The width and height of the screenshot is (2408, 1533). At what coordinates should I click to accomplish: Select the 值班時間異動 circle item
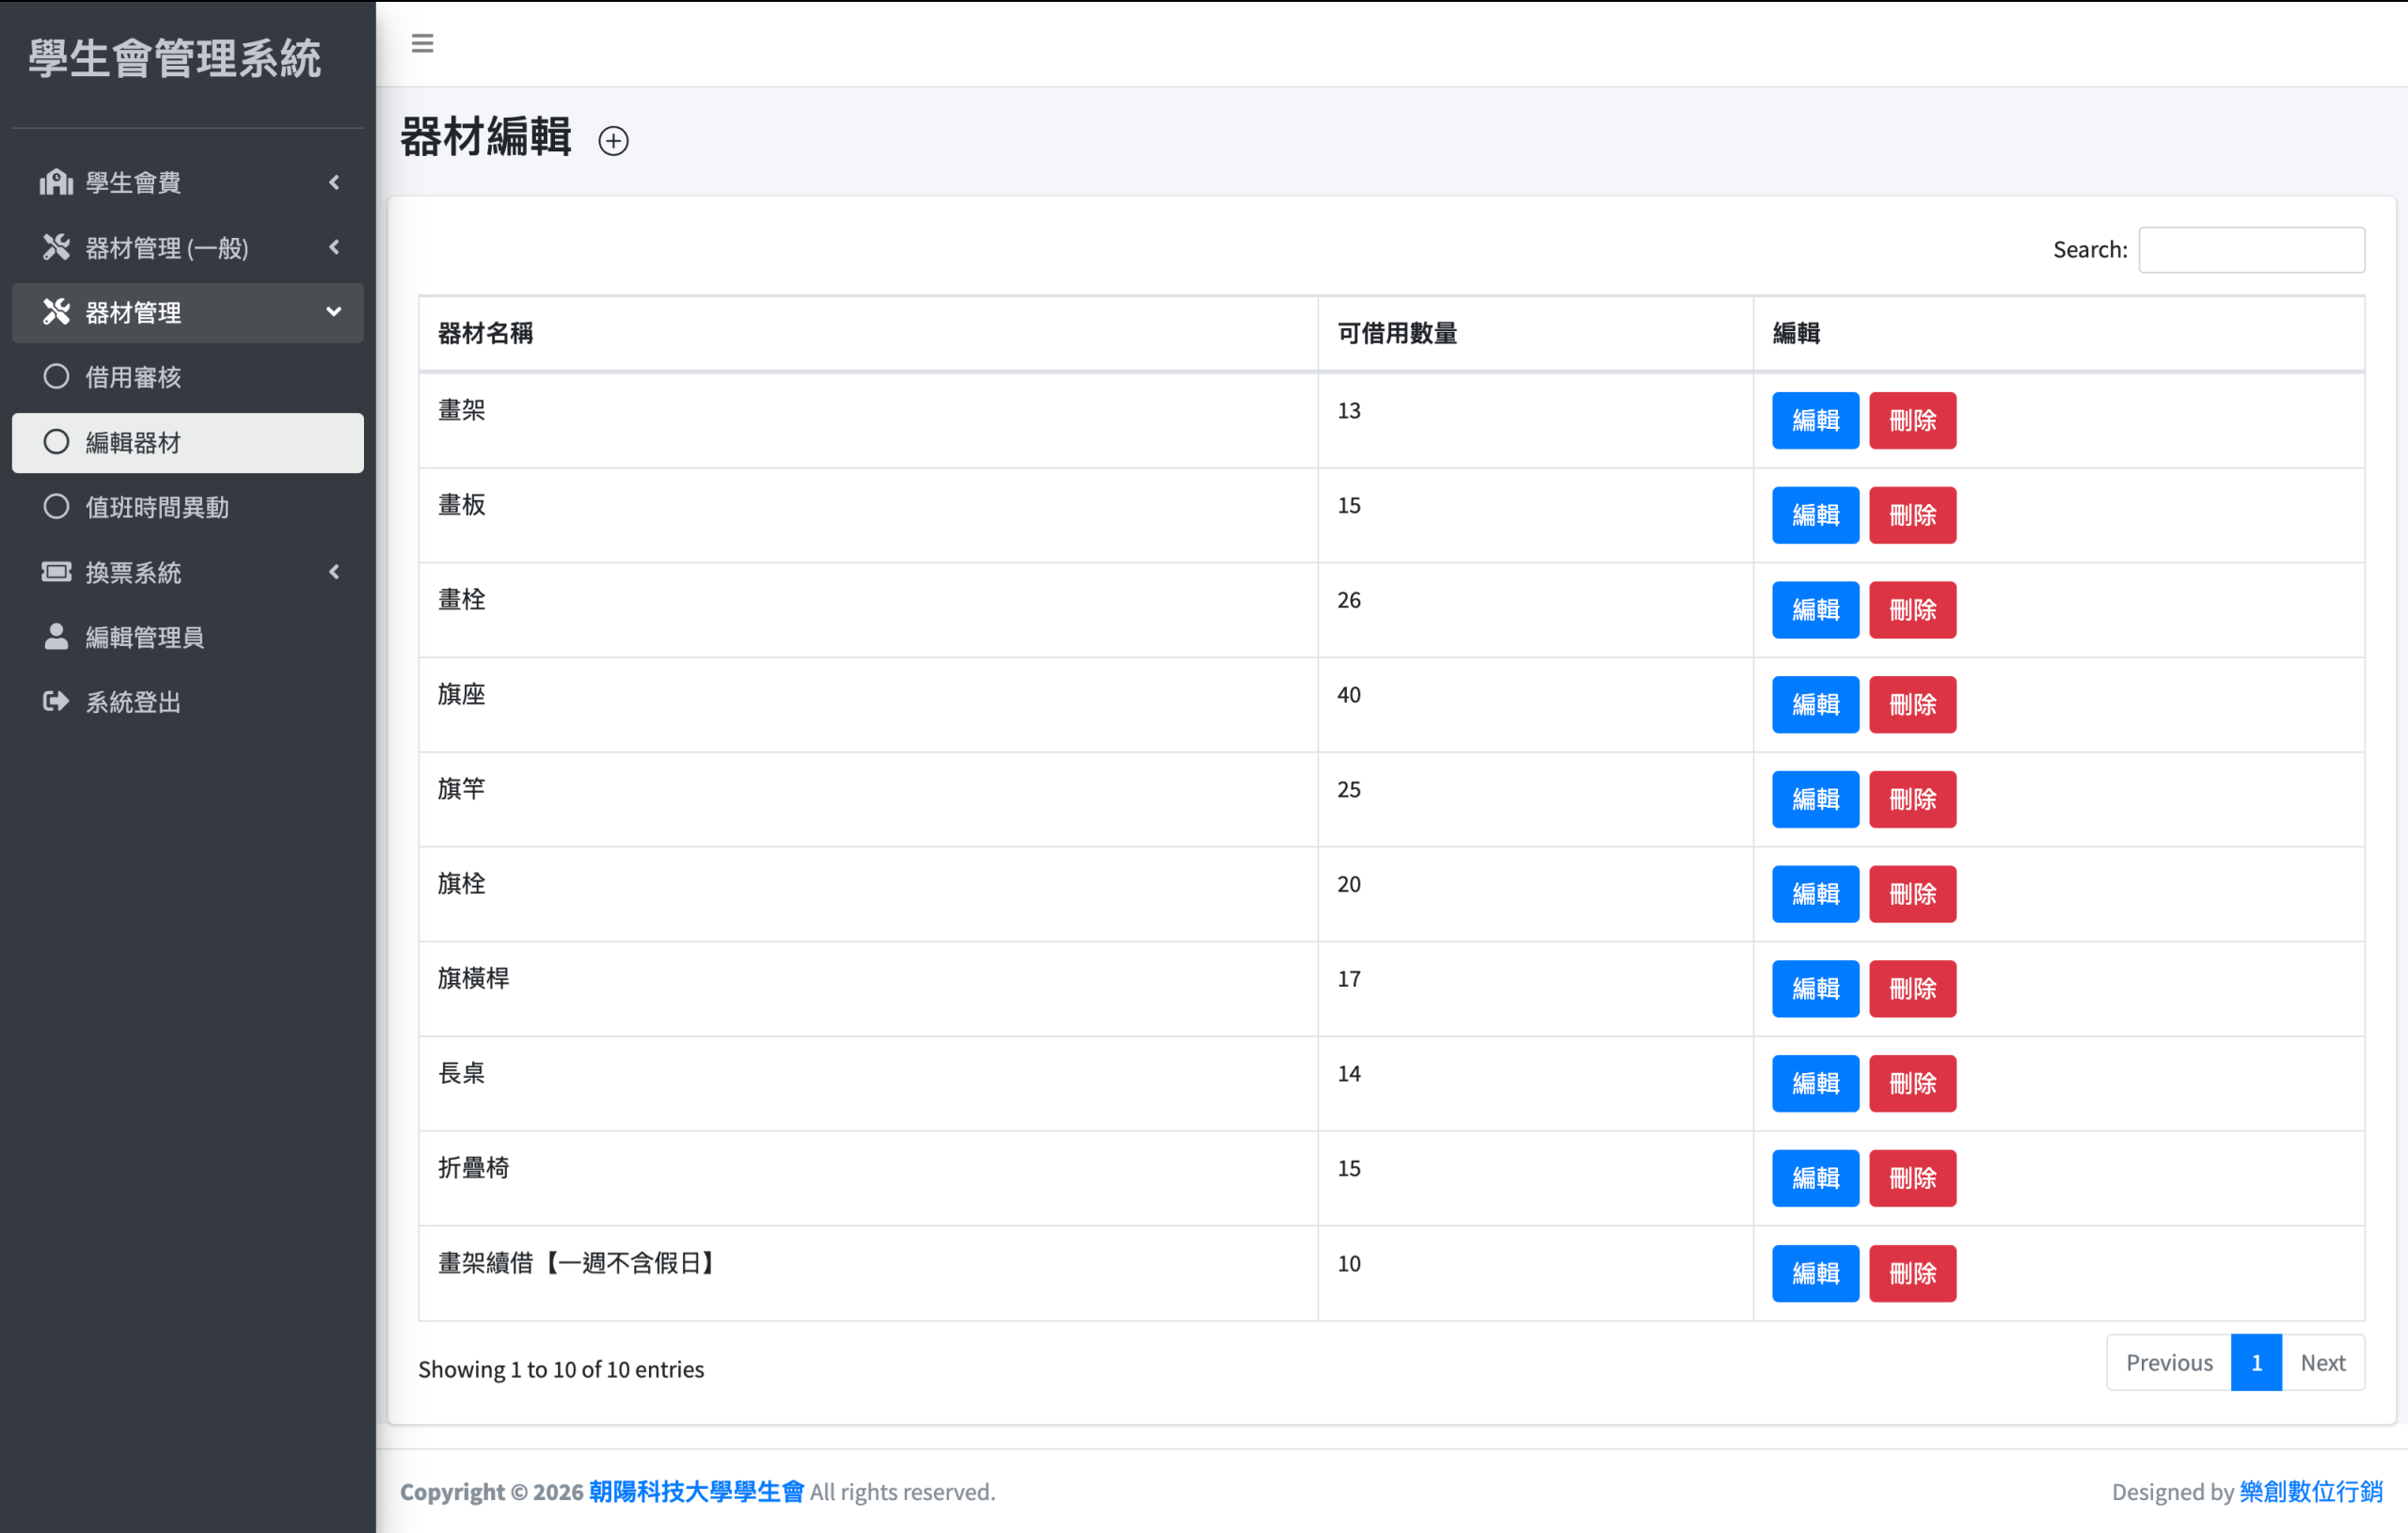point(57,507)
